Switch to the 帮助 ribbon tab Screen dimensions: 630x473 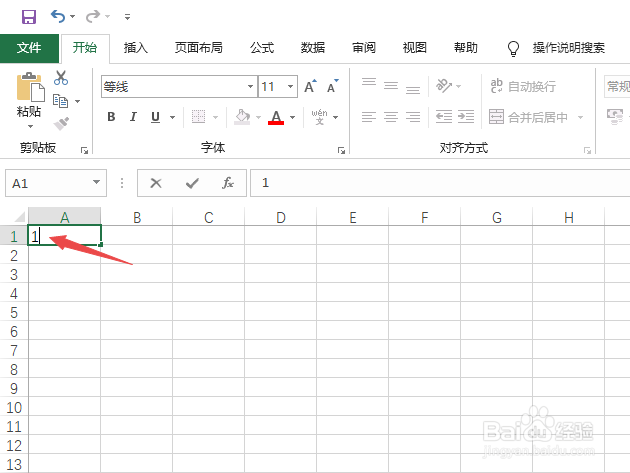(466, 48)
